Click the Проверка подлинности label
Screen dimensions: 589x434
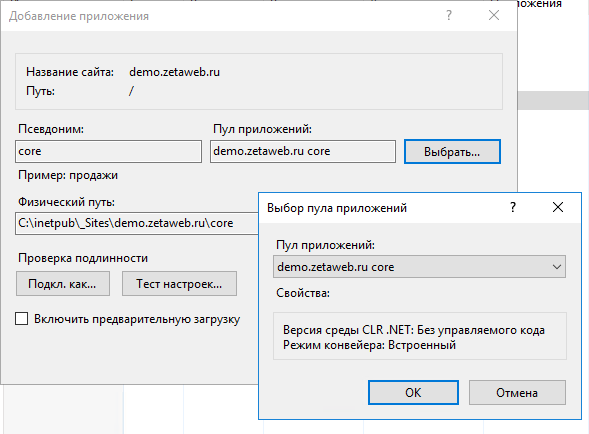coord(83,258)
